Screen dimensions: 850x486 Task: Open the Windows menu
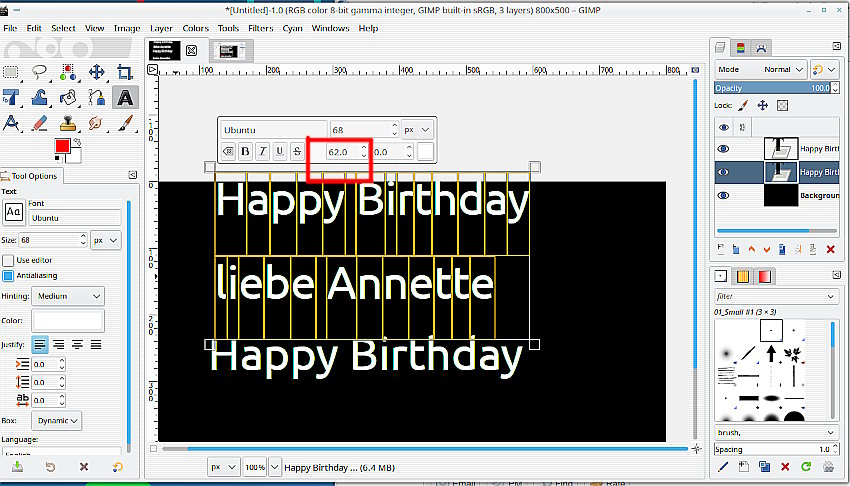pyautogui.click(x=330, y=28)
